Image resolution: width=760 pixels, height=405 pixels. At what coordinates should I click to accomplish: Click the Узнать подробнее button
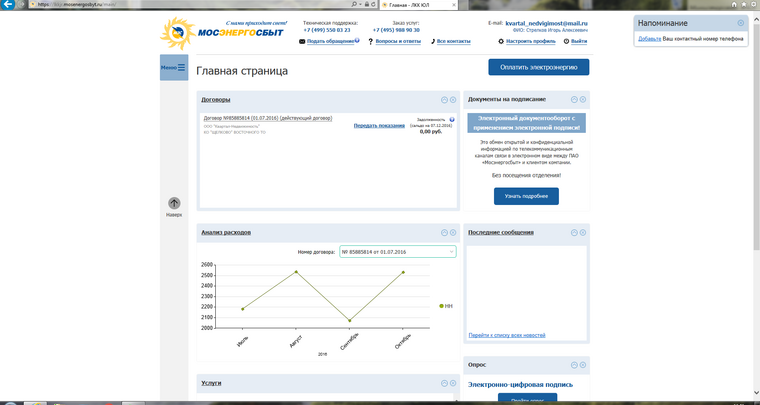[526, 196]
